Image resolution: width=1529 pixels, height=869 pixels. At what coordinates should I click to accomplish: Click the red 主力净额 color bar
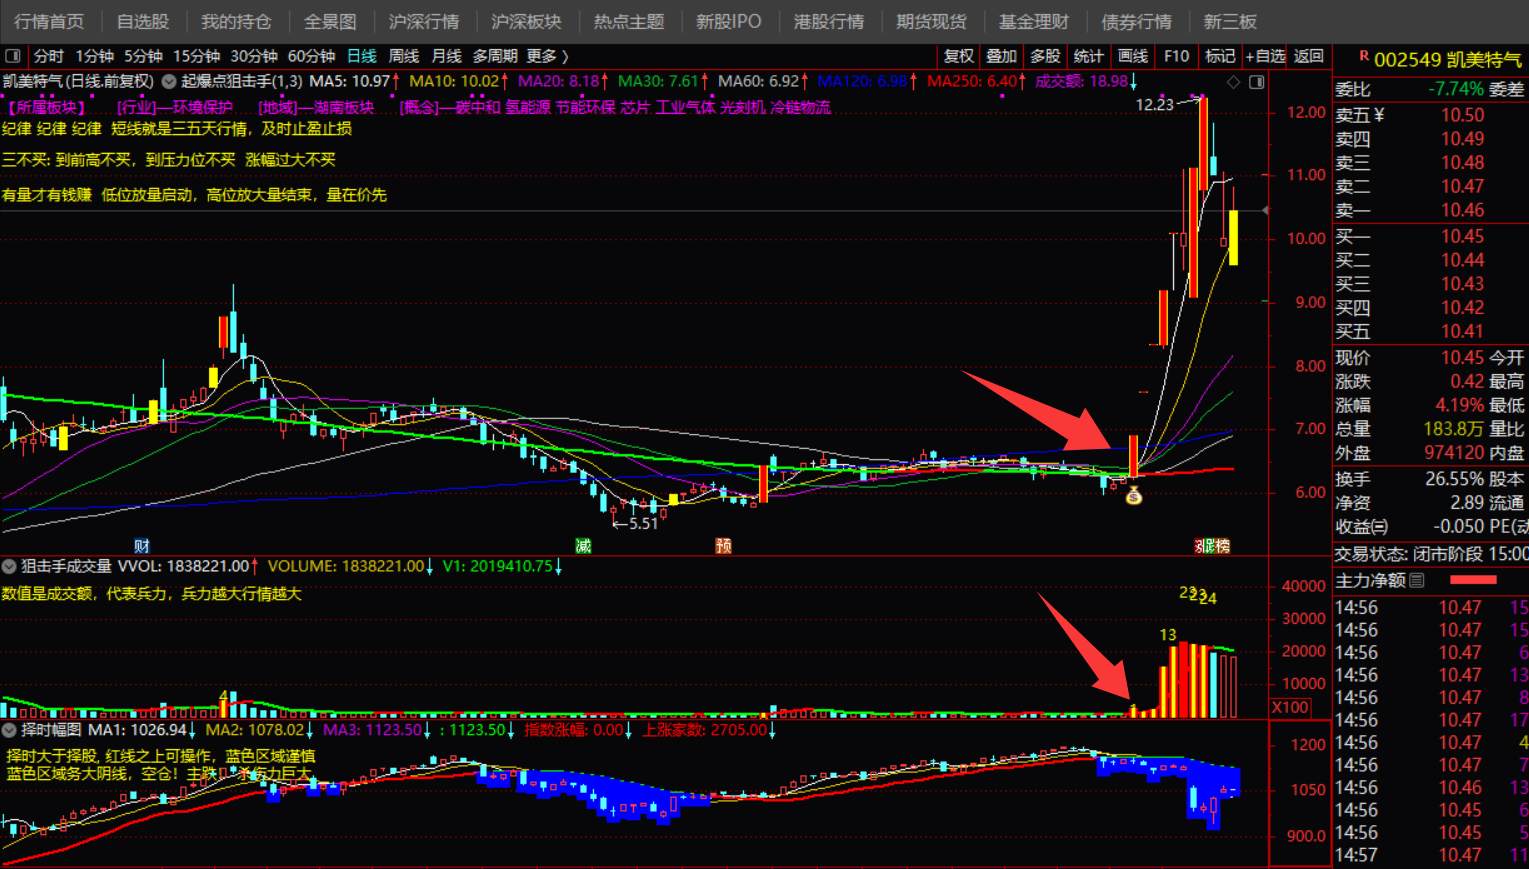1473,580
